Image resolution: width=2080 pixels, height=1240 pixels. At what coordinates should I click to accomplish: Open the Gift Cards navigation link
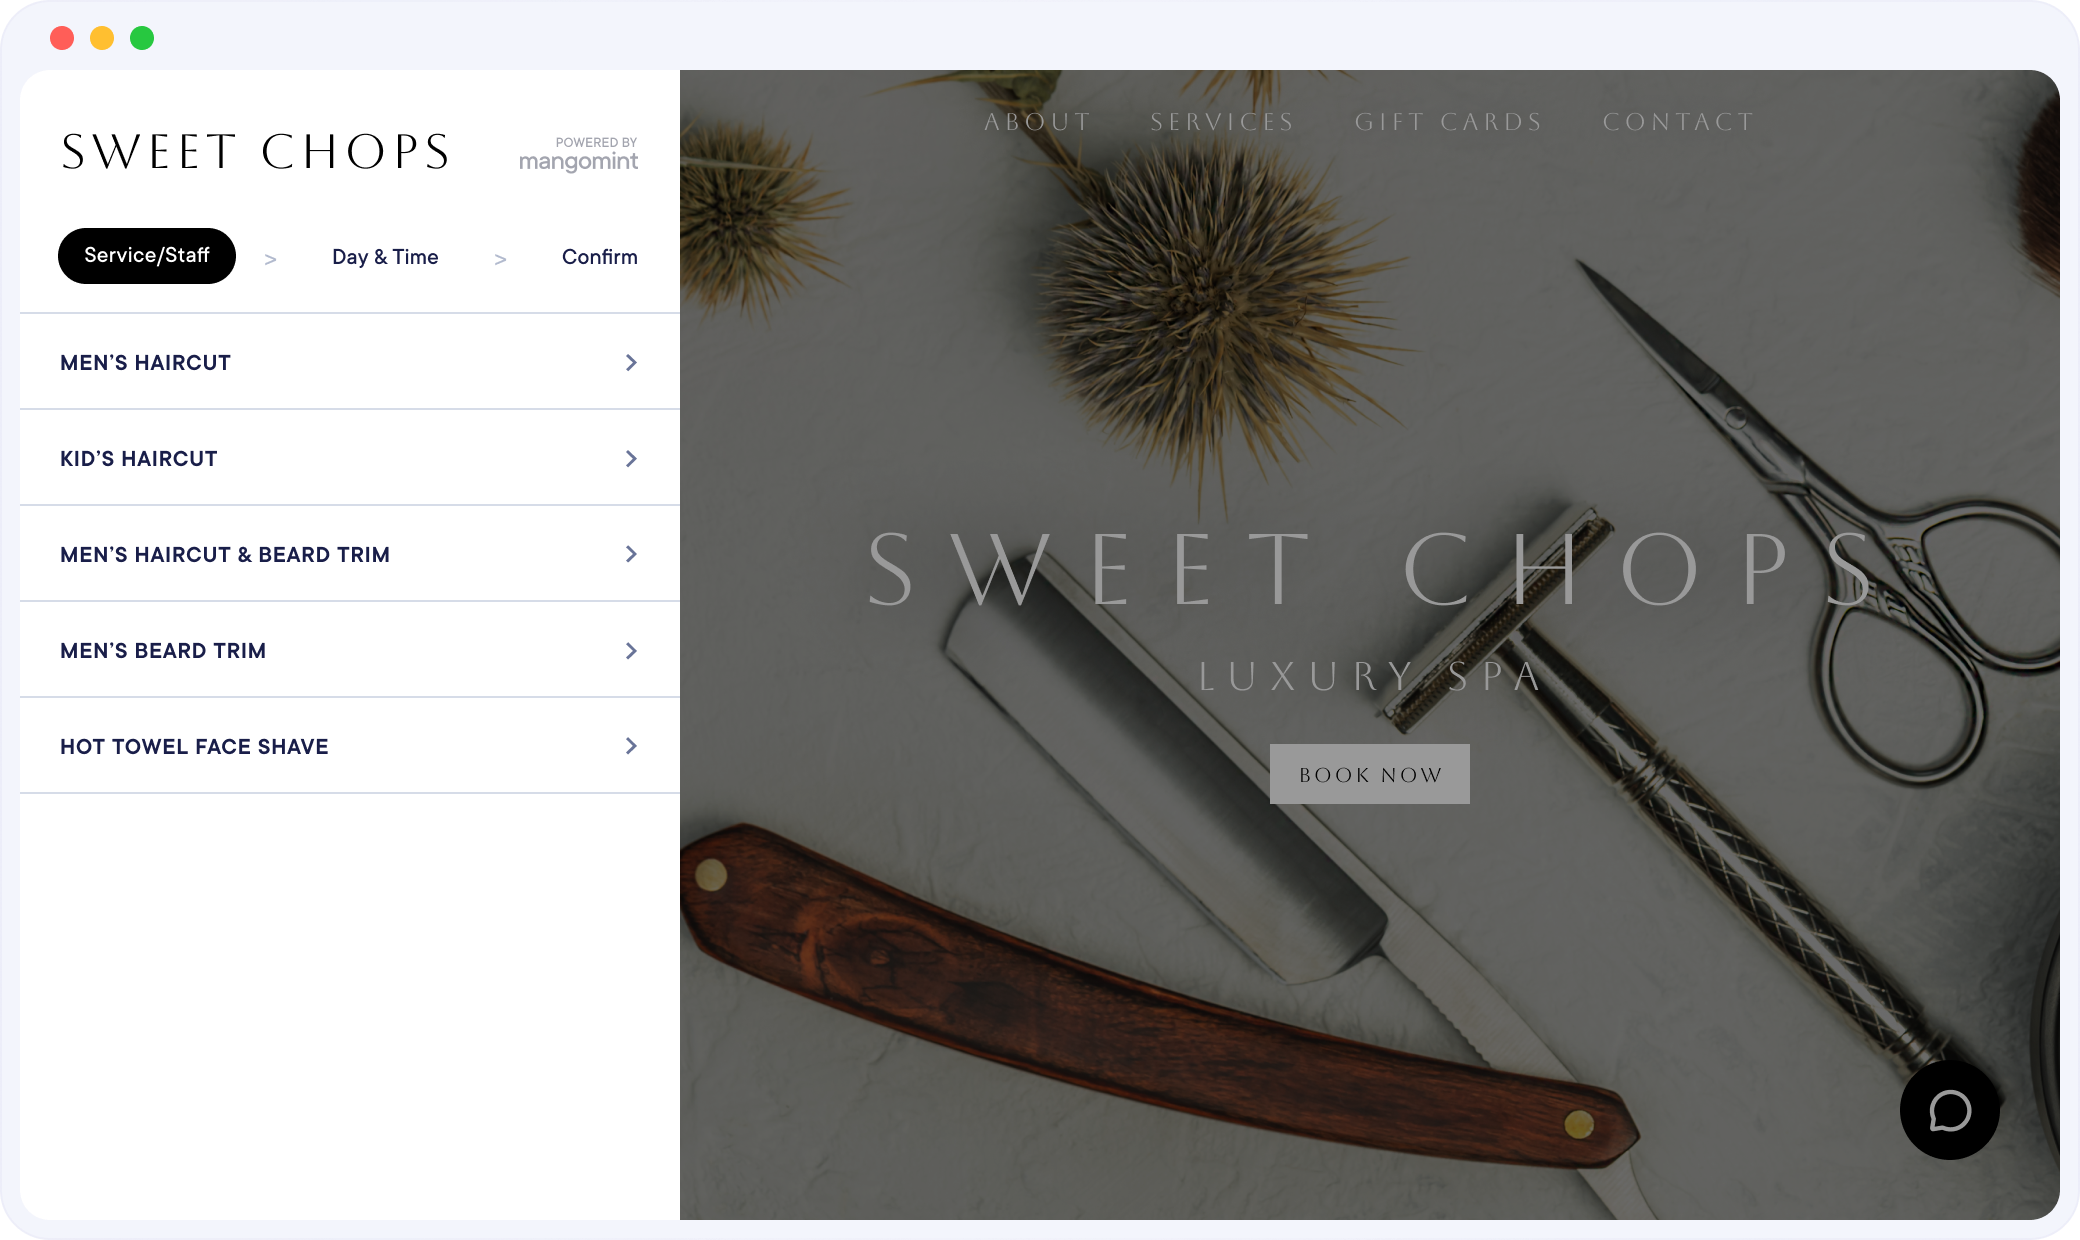[1449, 122]
